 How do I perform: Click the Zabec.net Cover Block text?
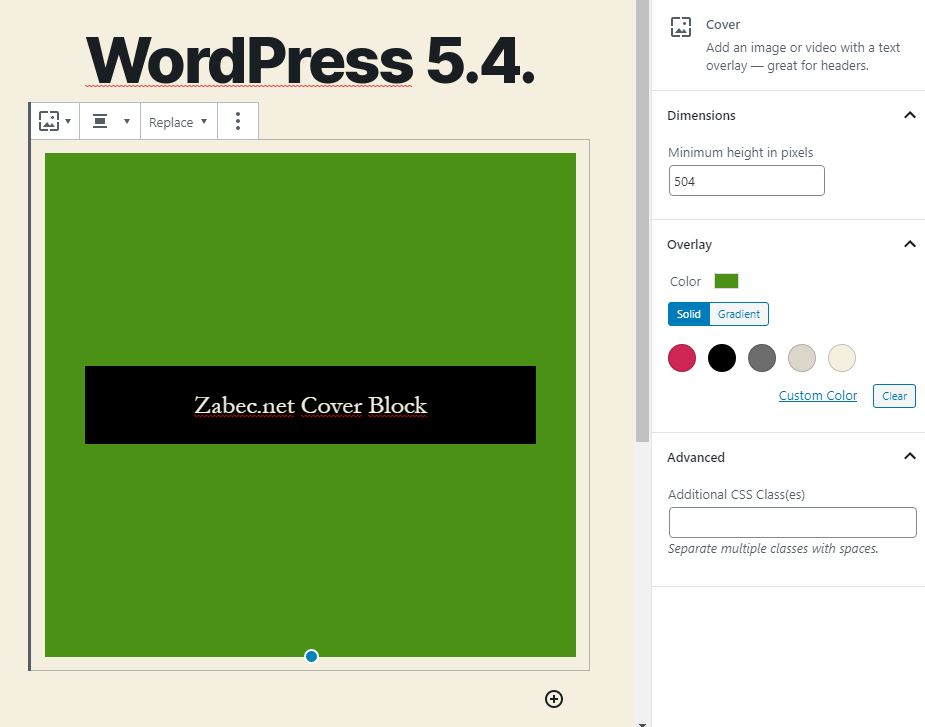pyautogui.click(x=310, y=405)
